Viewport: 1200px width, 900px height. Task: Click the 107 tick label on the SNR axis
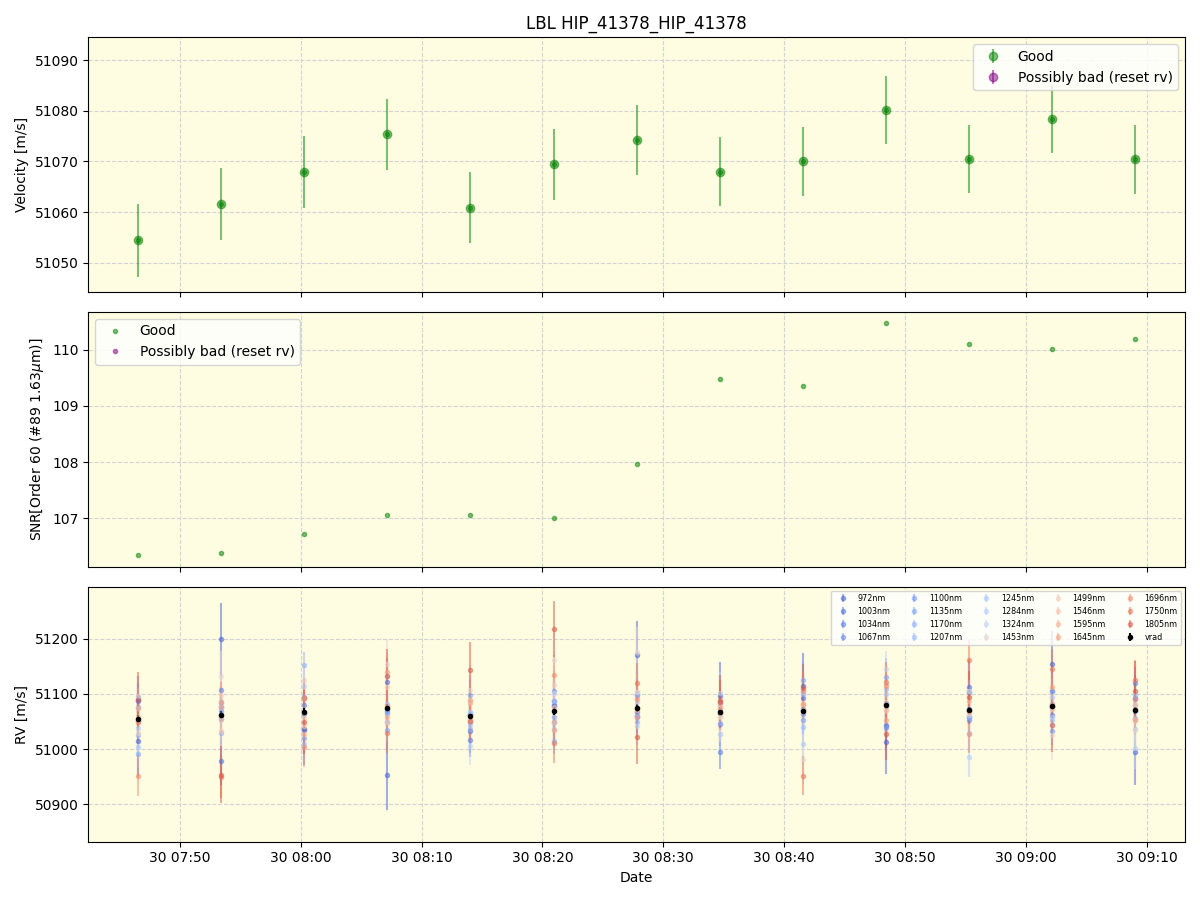(65, 519)
